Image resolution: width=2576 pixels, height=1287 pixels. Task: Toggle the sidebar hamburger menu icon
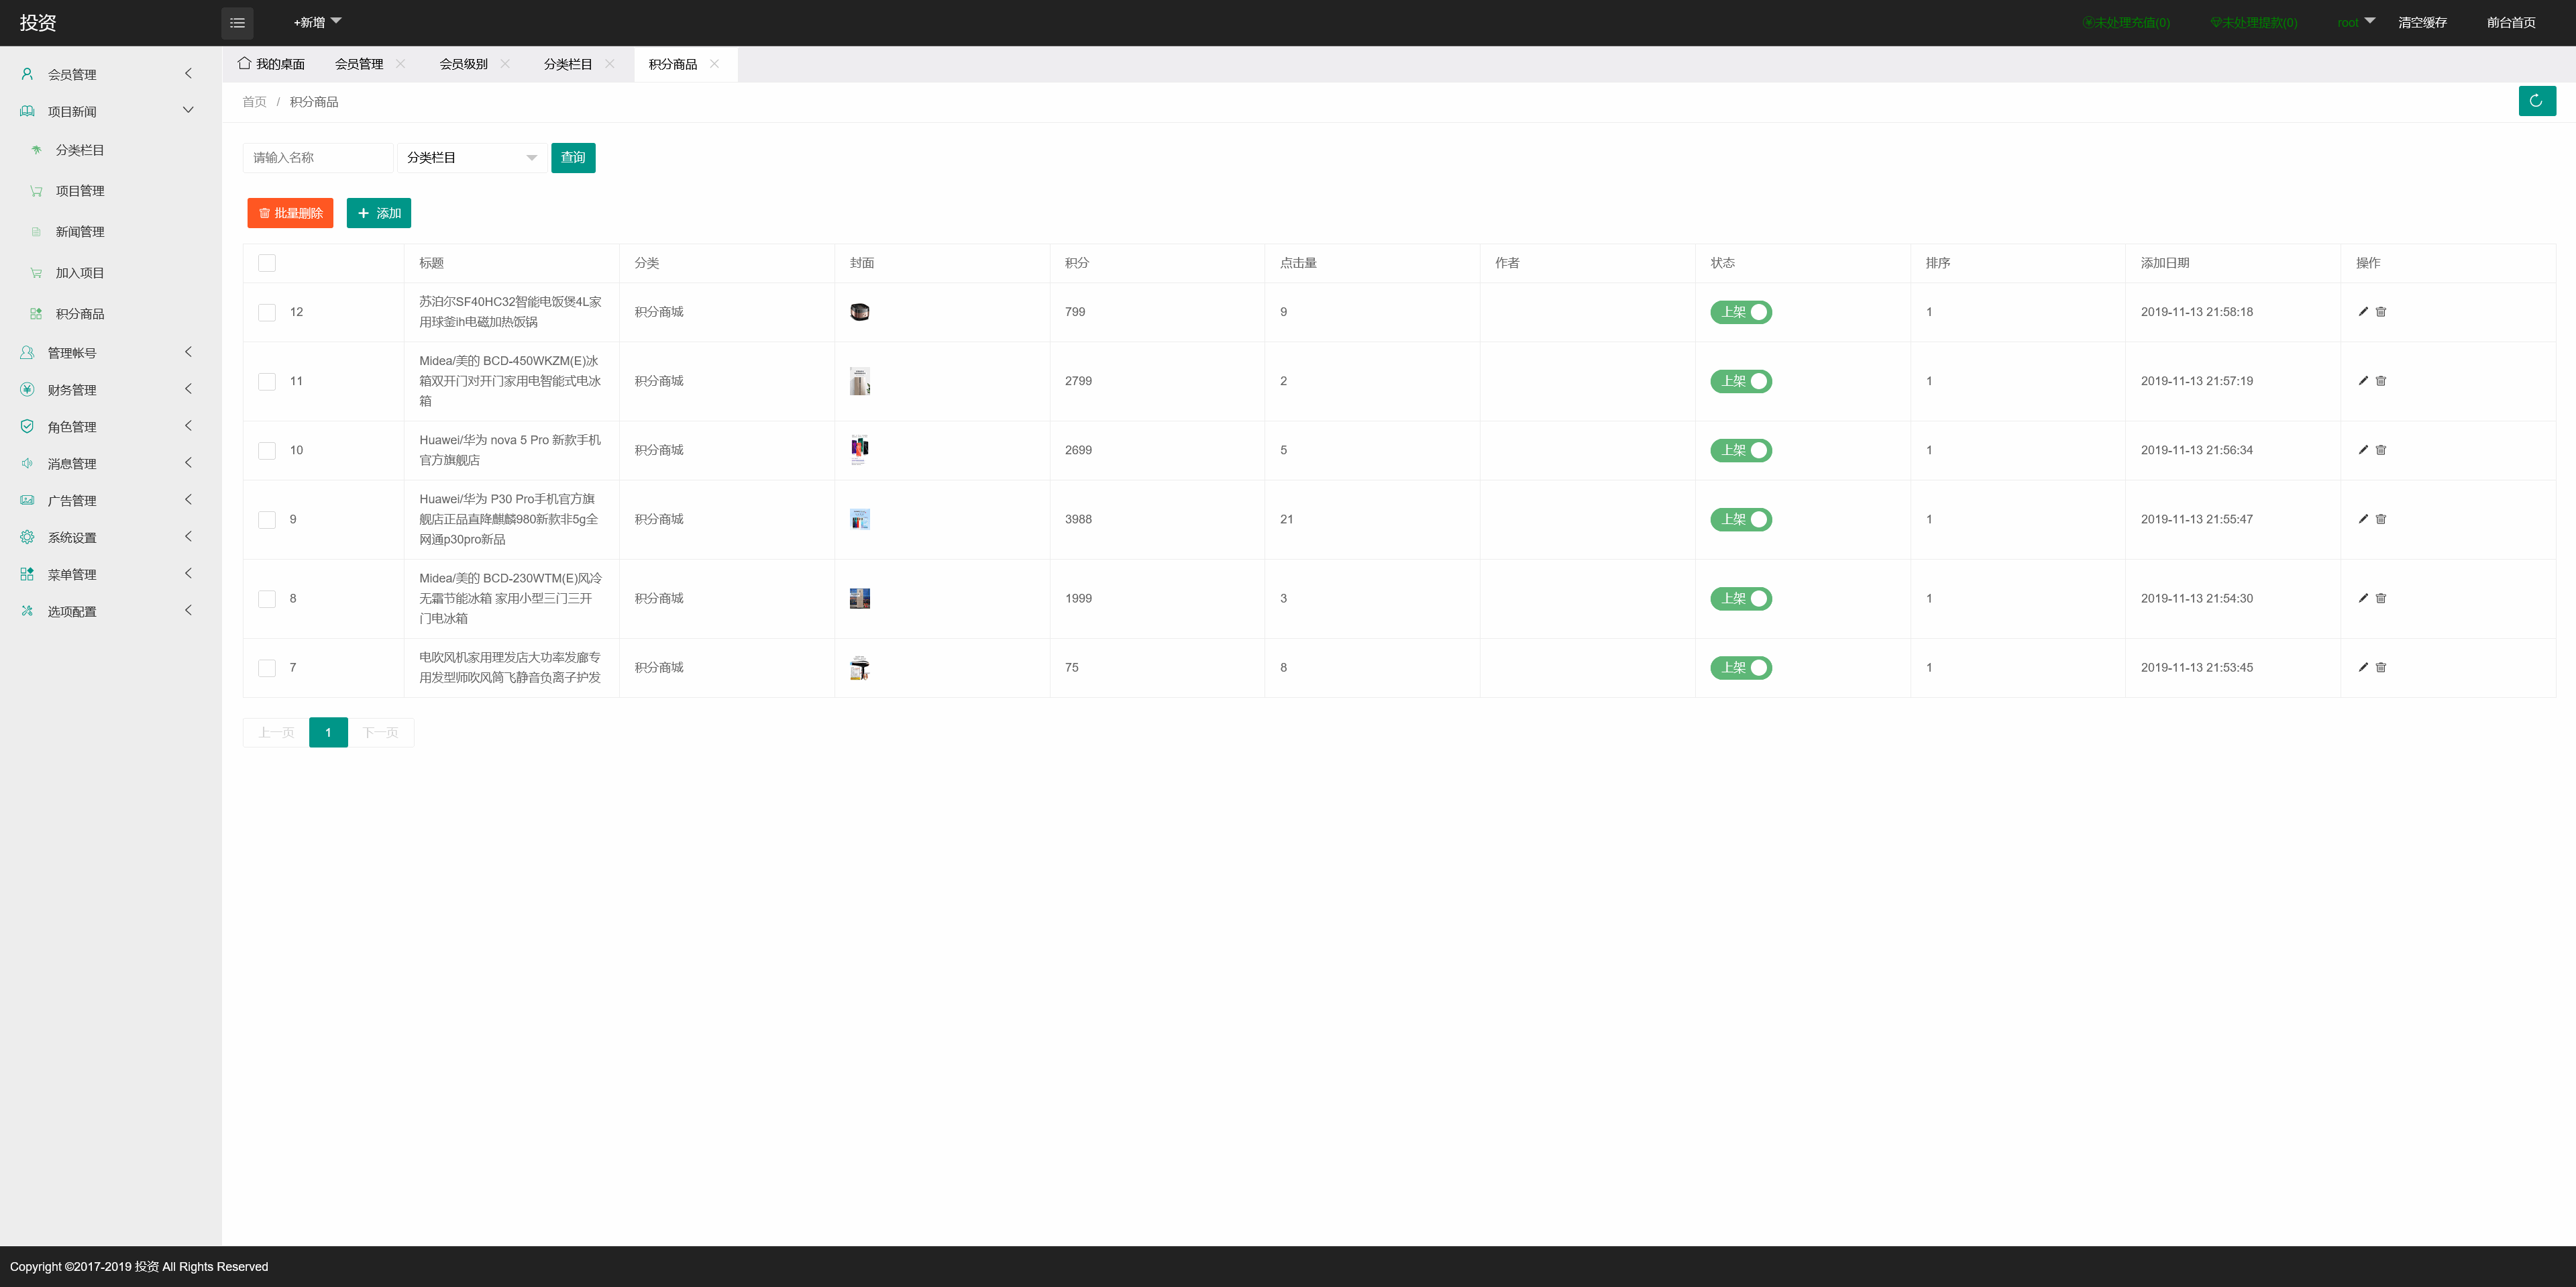[237, 23]
